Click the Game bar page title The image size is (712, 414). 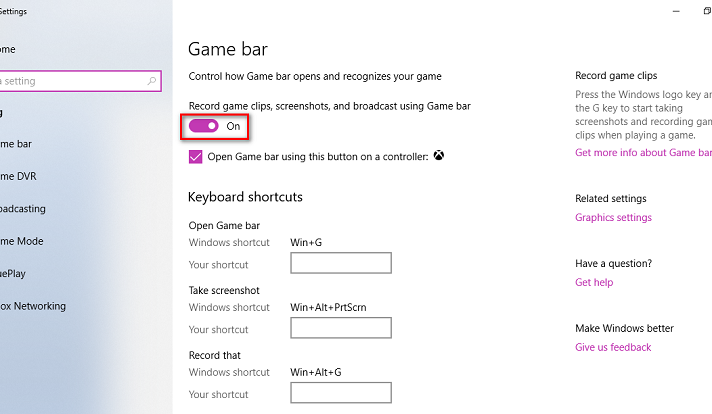pyautogui.click(x=228, y=49)
